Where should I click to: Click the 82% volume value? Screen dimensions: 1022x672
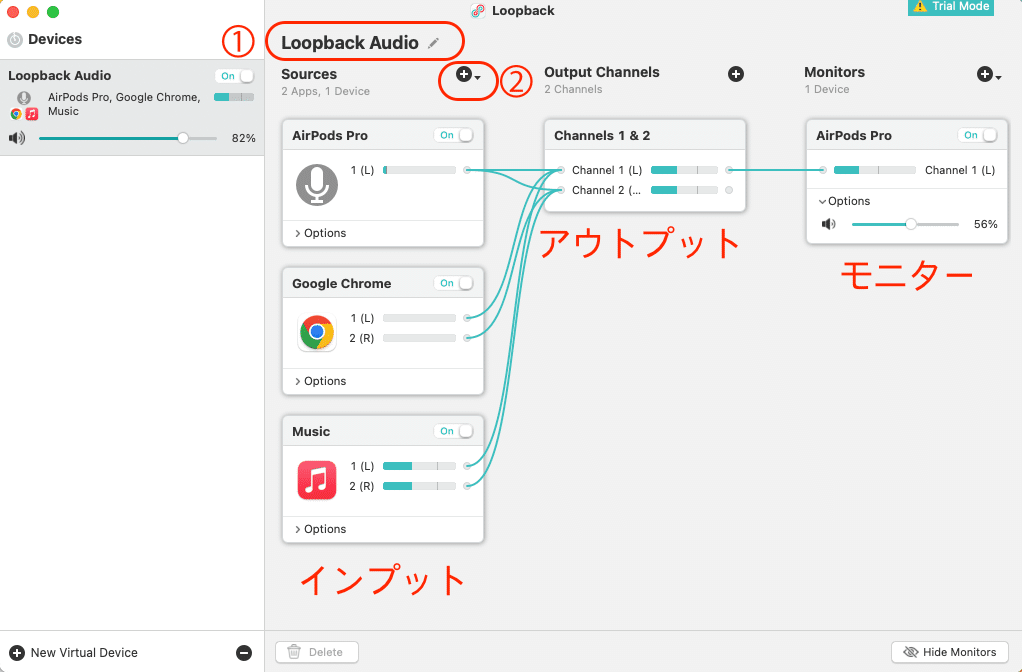244,138
